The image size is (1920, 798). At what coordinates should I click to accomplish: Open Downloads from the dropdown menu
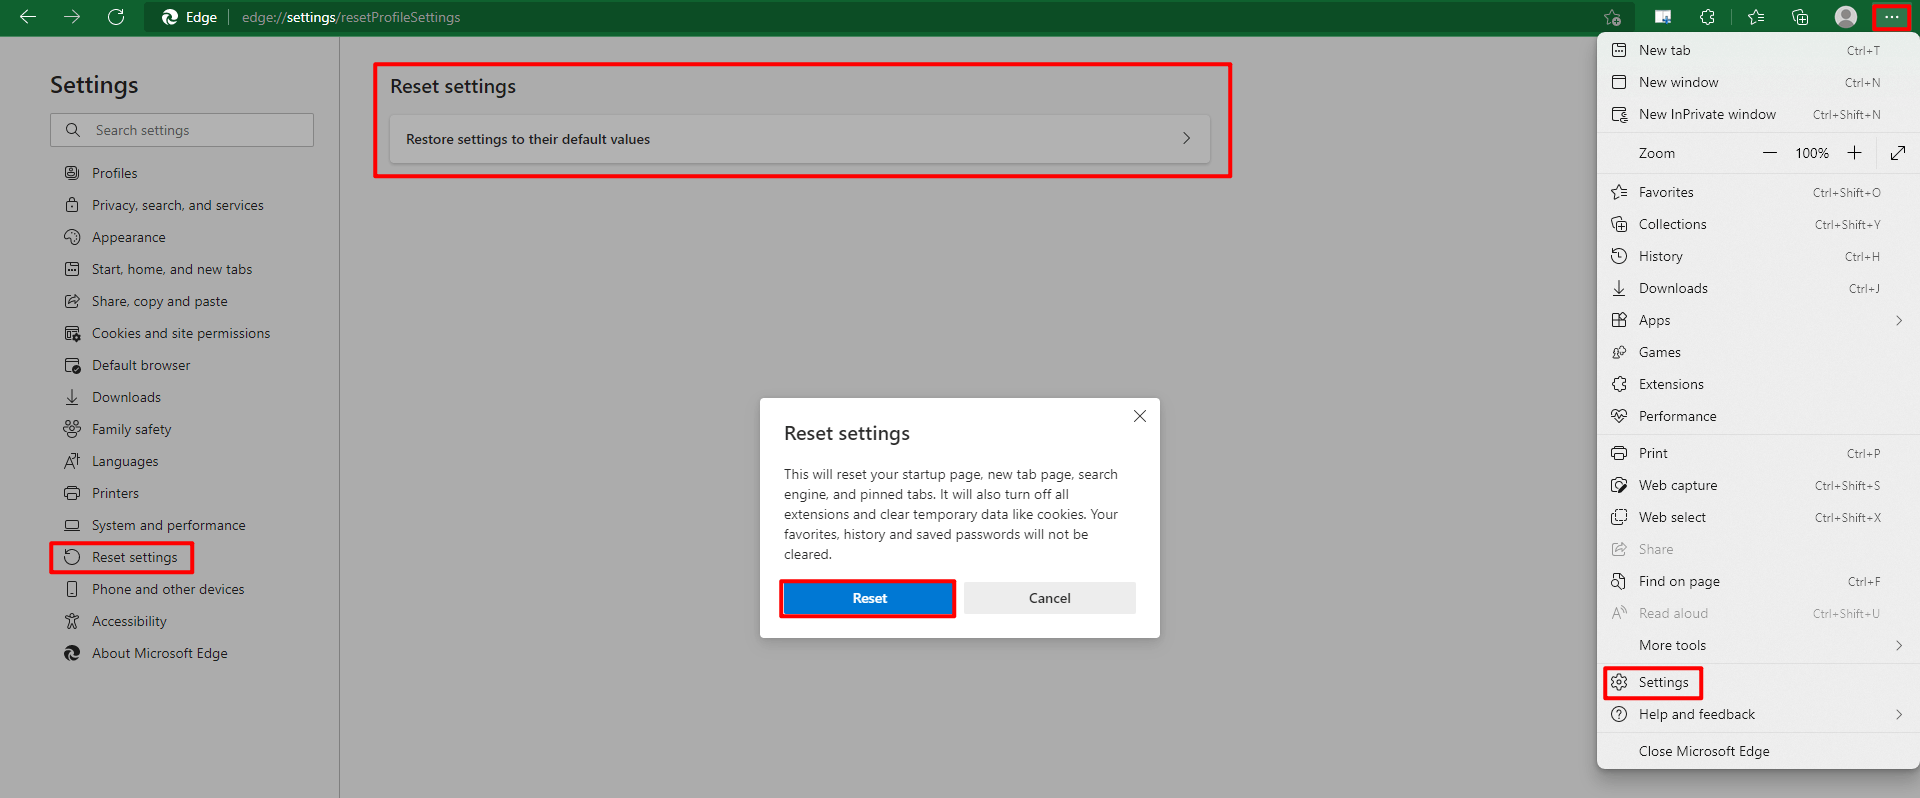[1758, 288]
